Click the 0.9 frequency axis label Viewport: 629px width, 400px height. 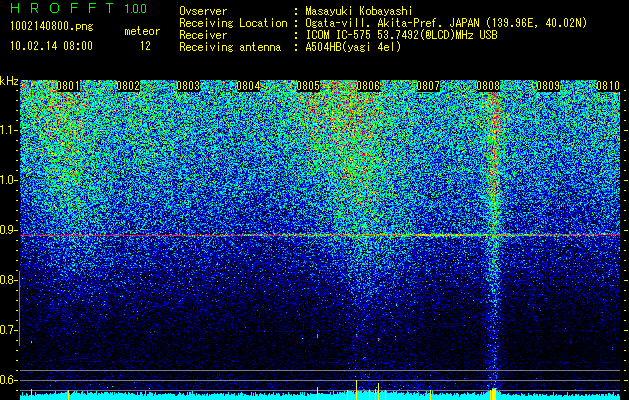[x=8, y=230]
